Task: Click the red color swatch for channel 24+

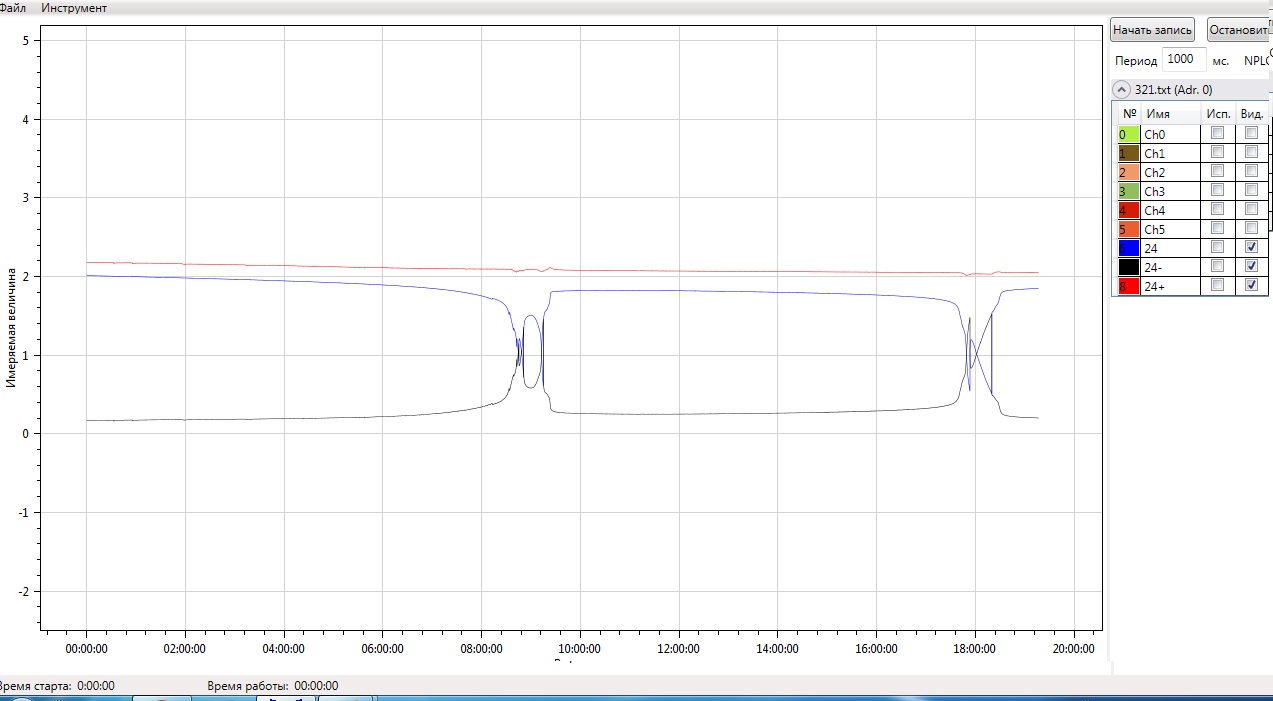Action: [x=1128, y=286]
